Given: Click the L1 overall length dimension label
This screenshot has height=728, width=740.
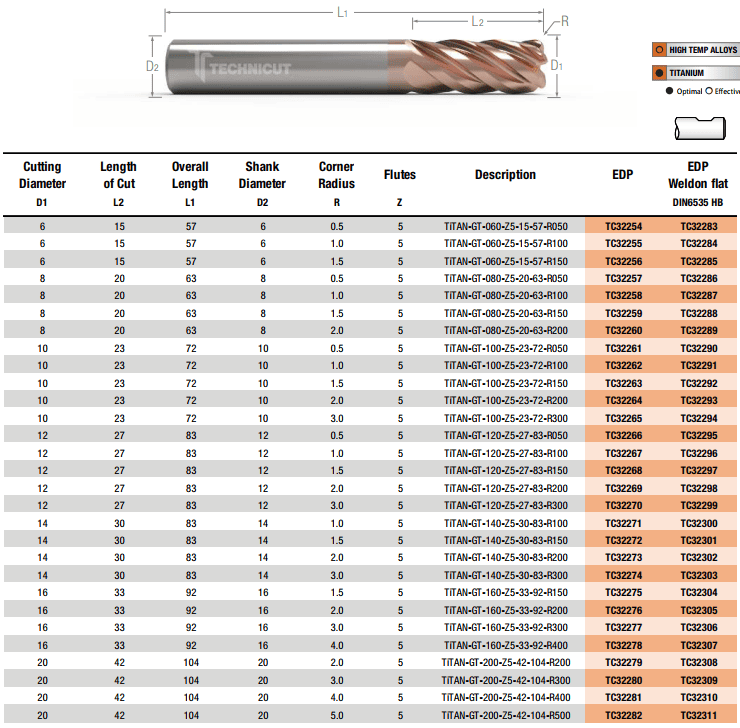Looking at the screenshot, I should [x=343, y=13].
